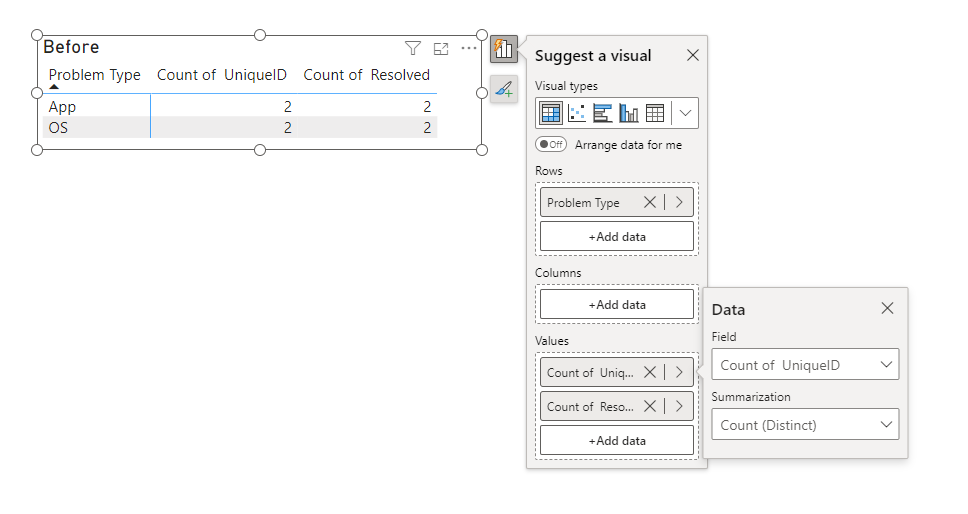Close the Data flyout
This screenshot has height=514, width=968.
[x=887, y=308]
